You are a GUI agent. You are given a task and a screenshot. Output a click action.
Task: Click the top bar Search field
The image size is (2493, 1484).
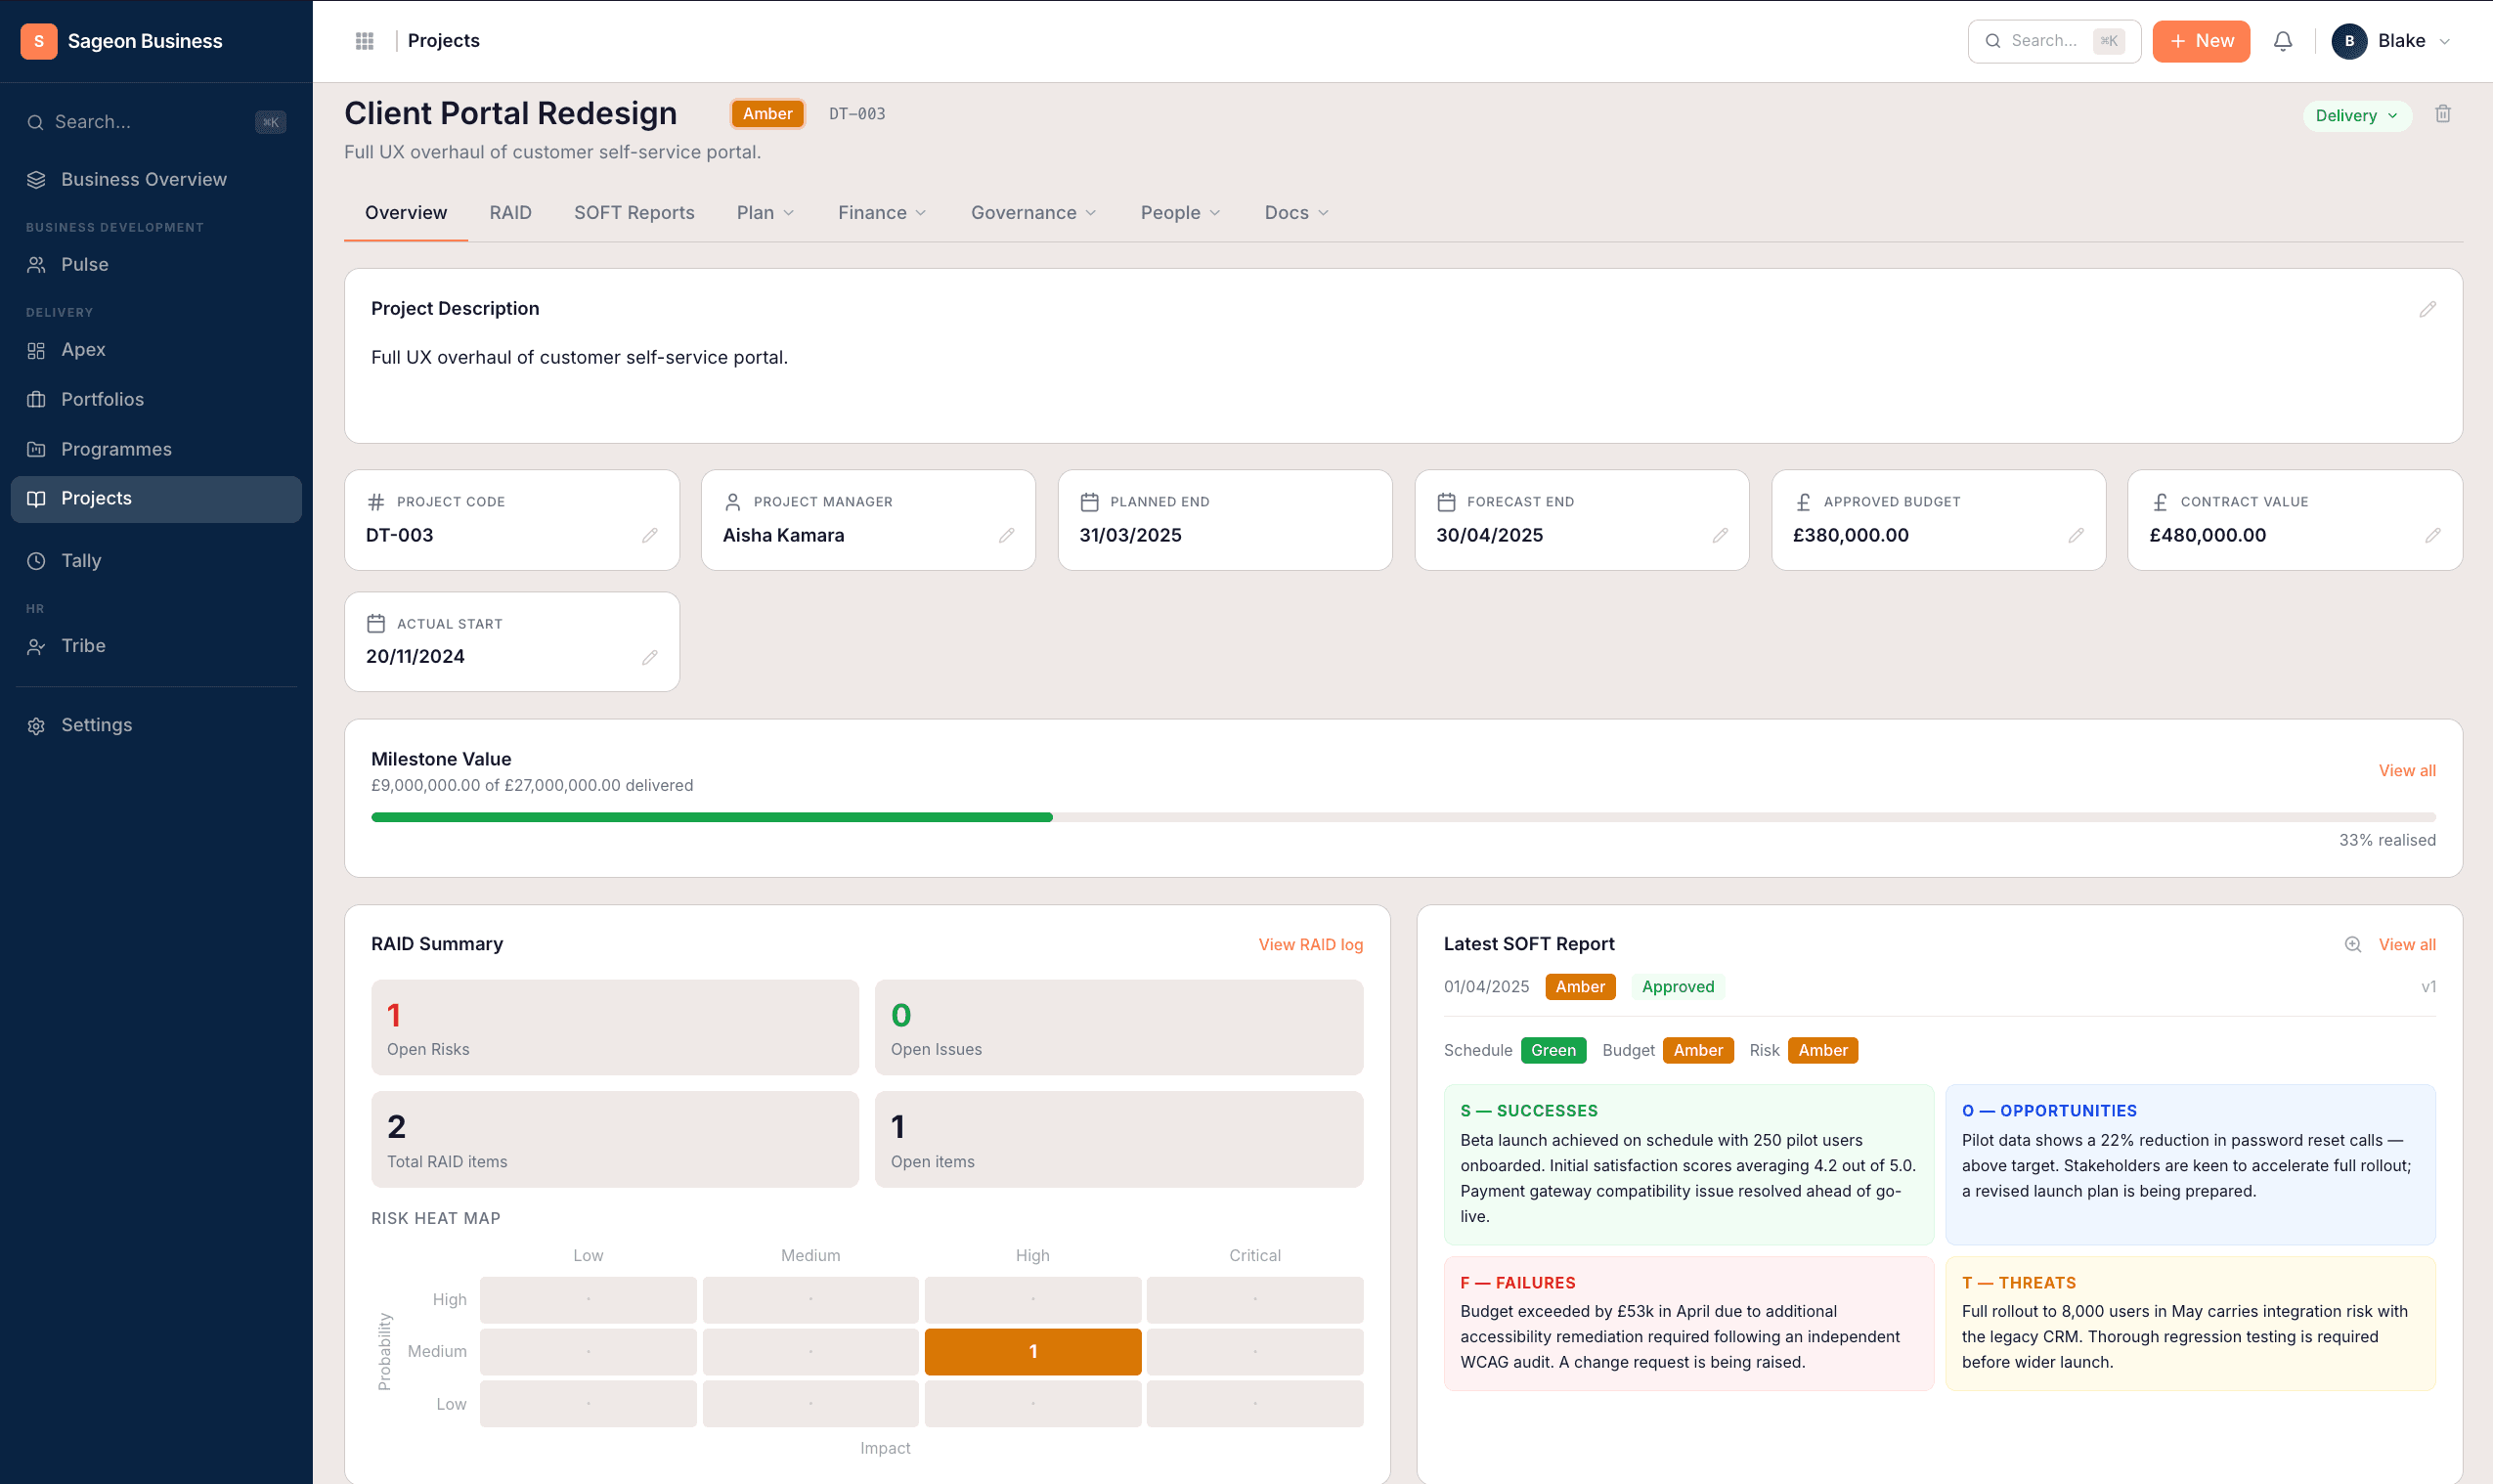point(2053,41)
